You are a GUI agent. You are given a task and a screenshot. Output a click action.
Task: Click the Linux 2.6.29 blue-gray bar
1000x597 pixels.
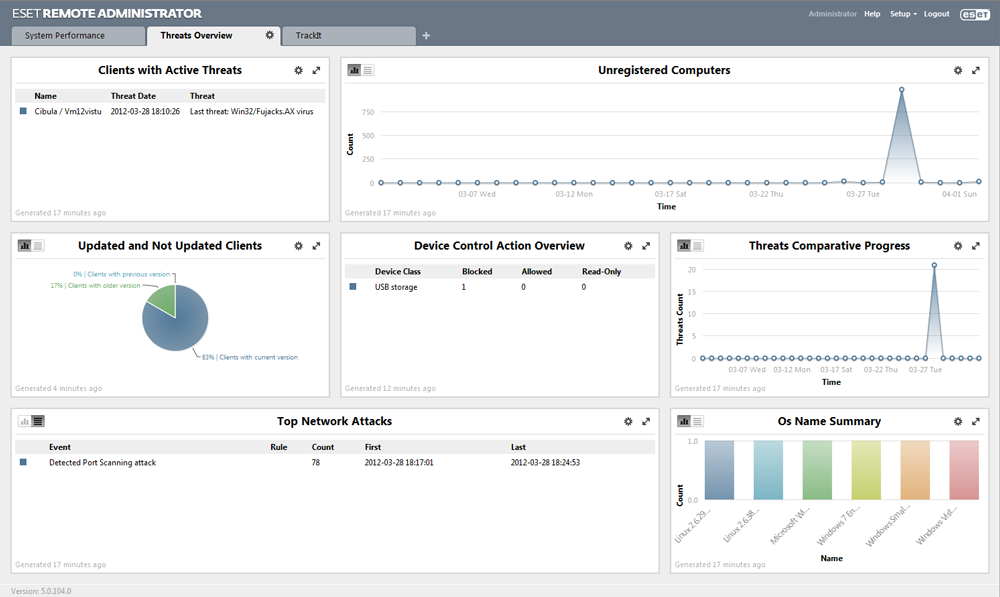point(719,470)
